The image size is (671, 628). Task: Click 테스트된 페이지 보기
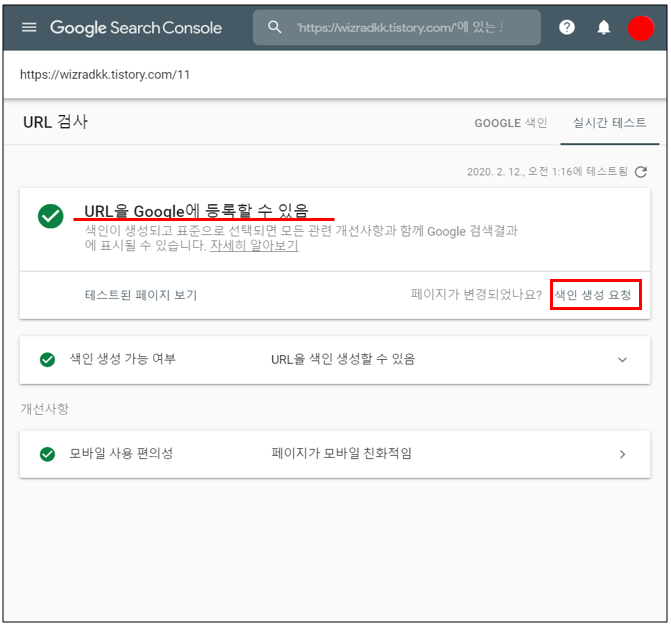141,295
